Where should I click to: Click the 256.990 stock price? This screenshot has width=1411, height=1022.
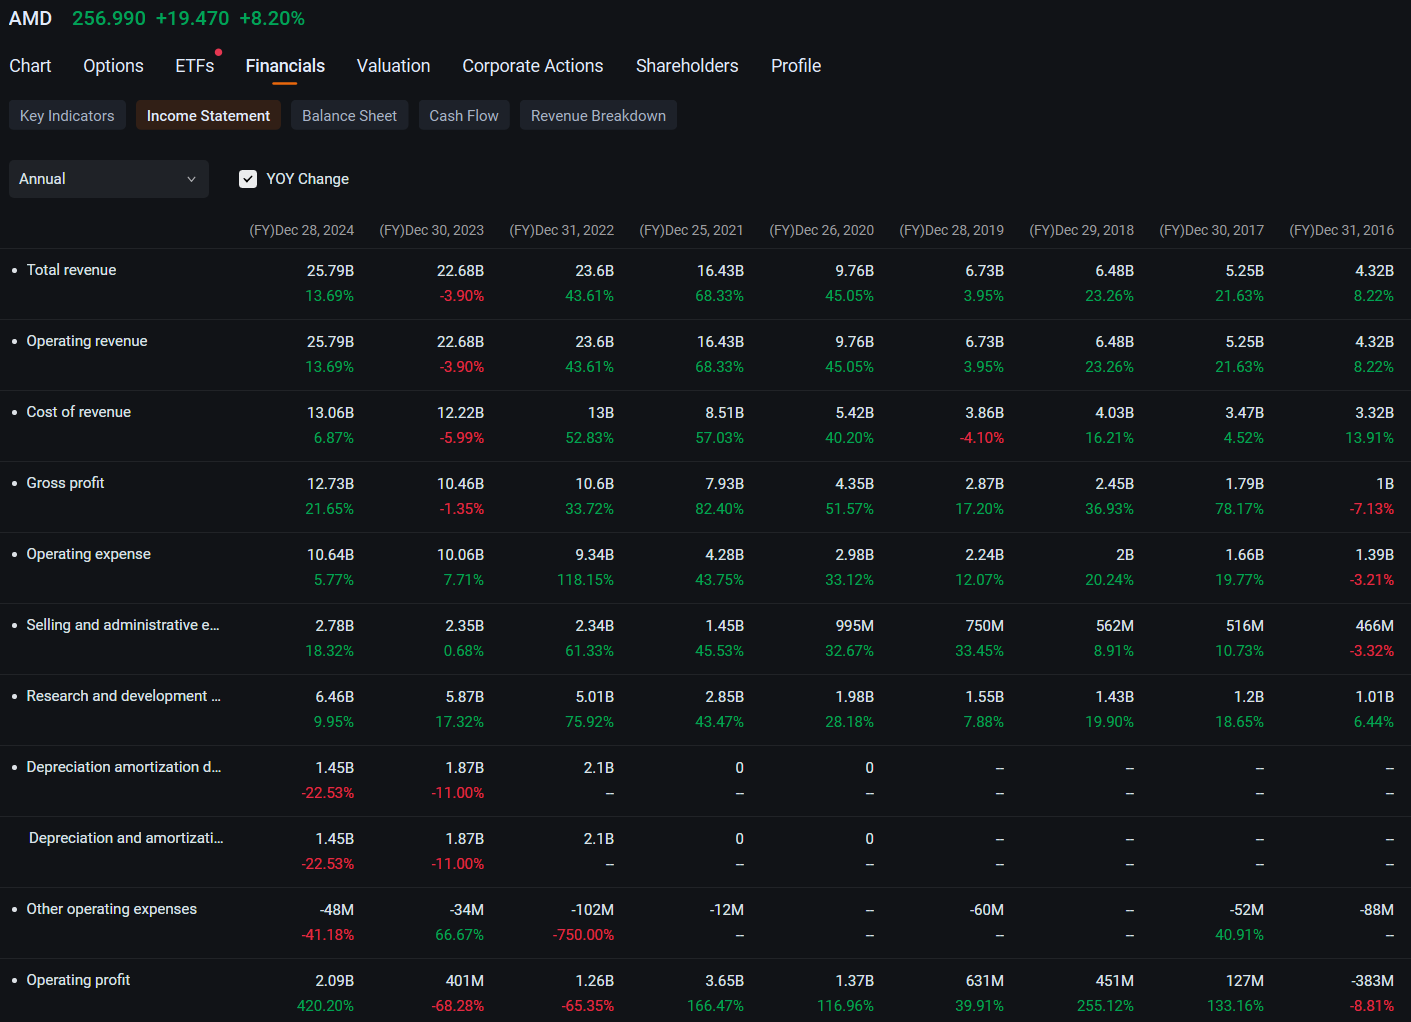[109, 19]
